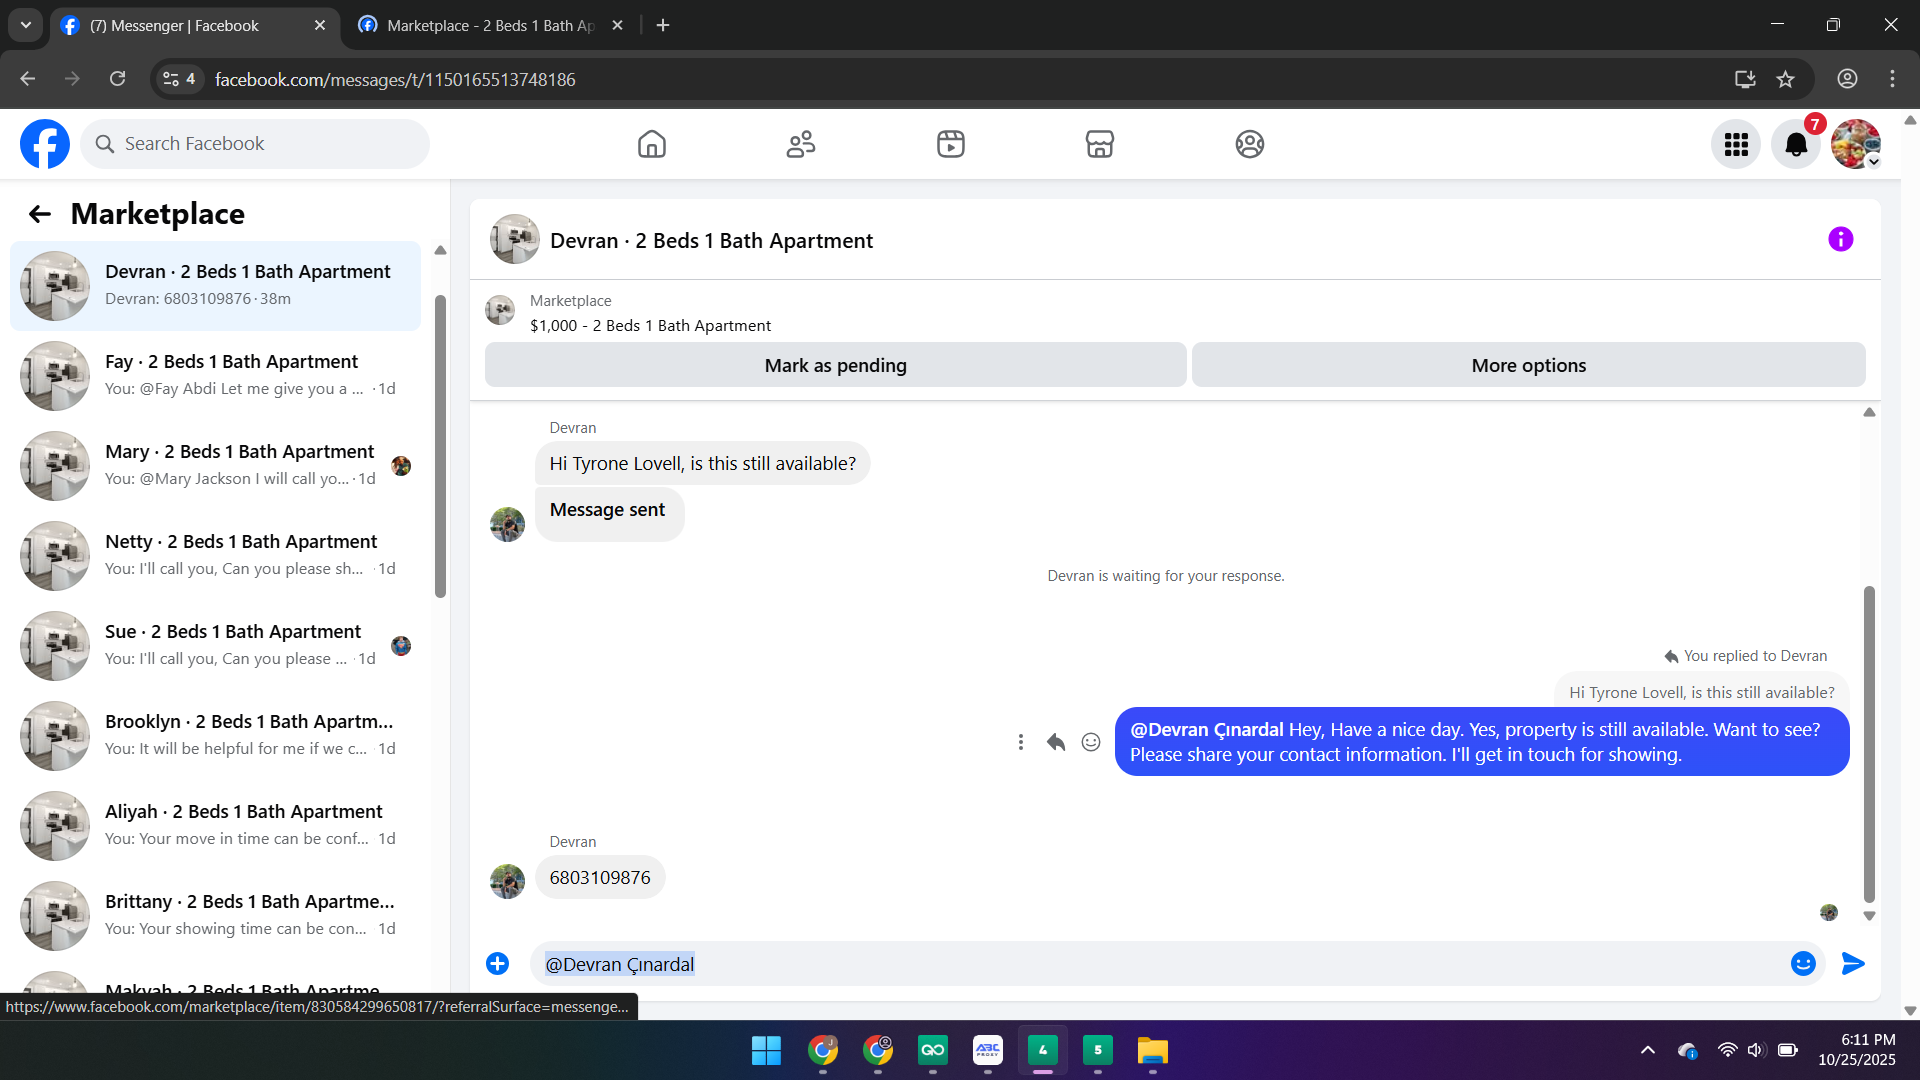Screen dimensions: 1920x1080
Task: Open the Friends icon in top navigation
Action: coord(800,144)
